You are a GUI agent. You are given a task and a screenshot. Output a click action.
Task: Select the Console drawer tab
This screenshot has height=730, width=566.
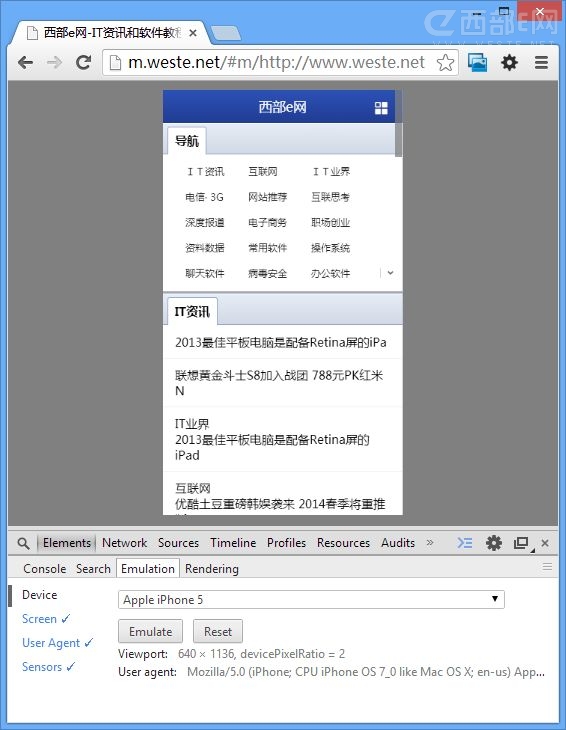click(x=45, y=568)
